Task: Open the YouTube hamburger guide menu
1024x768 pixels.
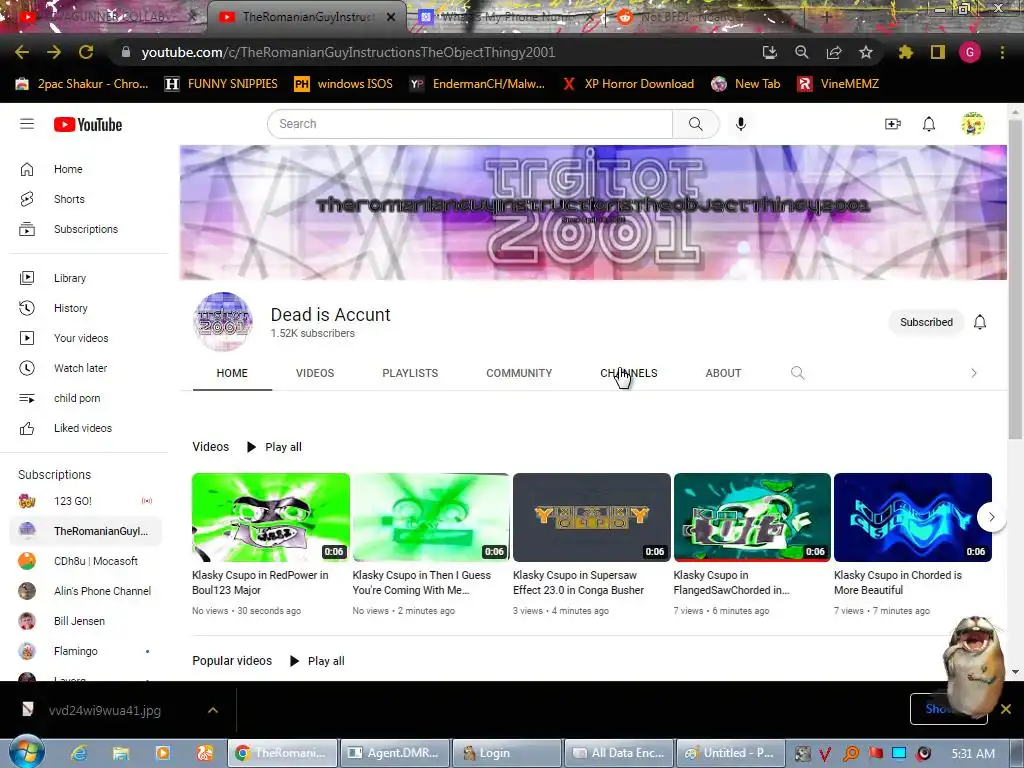Action: (x=27, y=124)
